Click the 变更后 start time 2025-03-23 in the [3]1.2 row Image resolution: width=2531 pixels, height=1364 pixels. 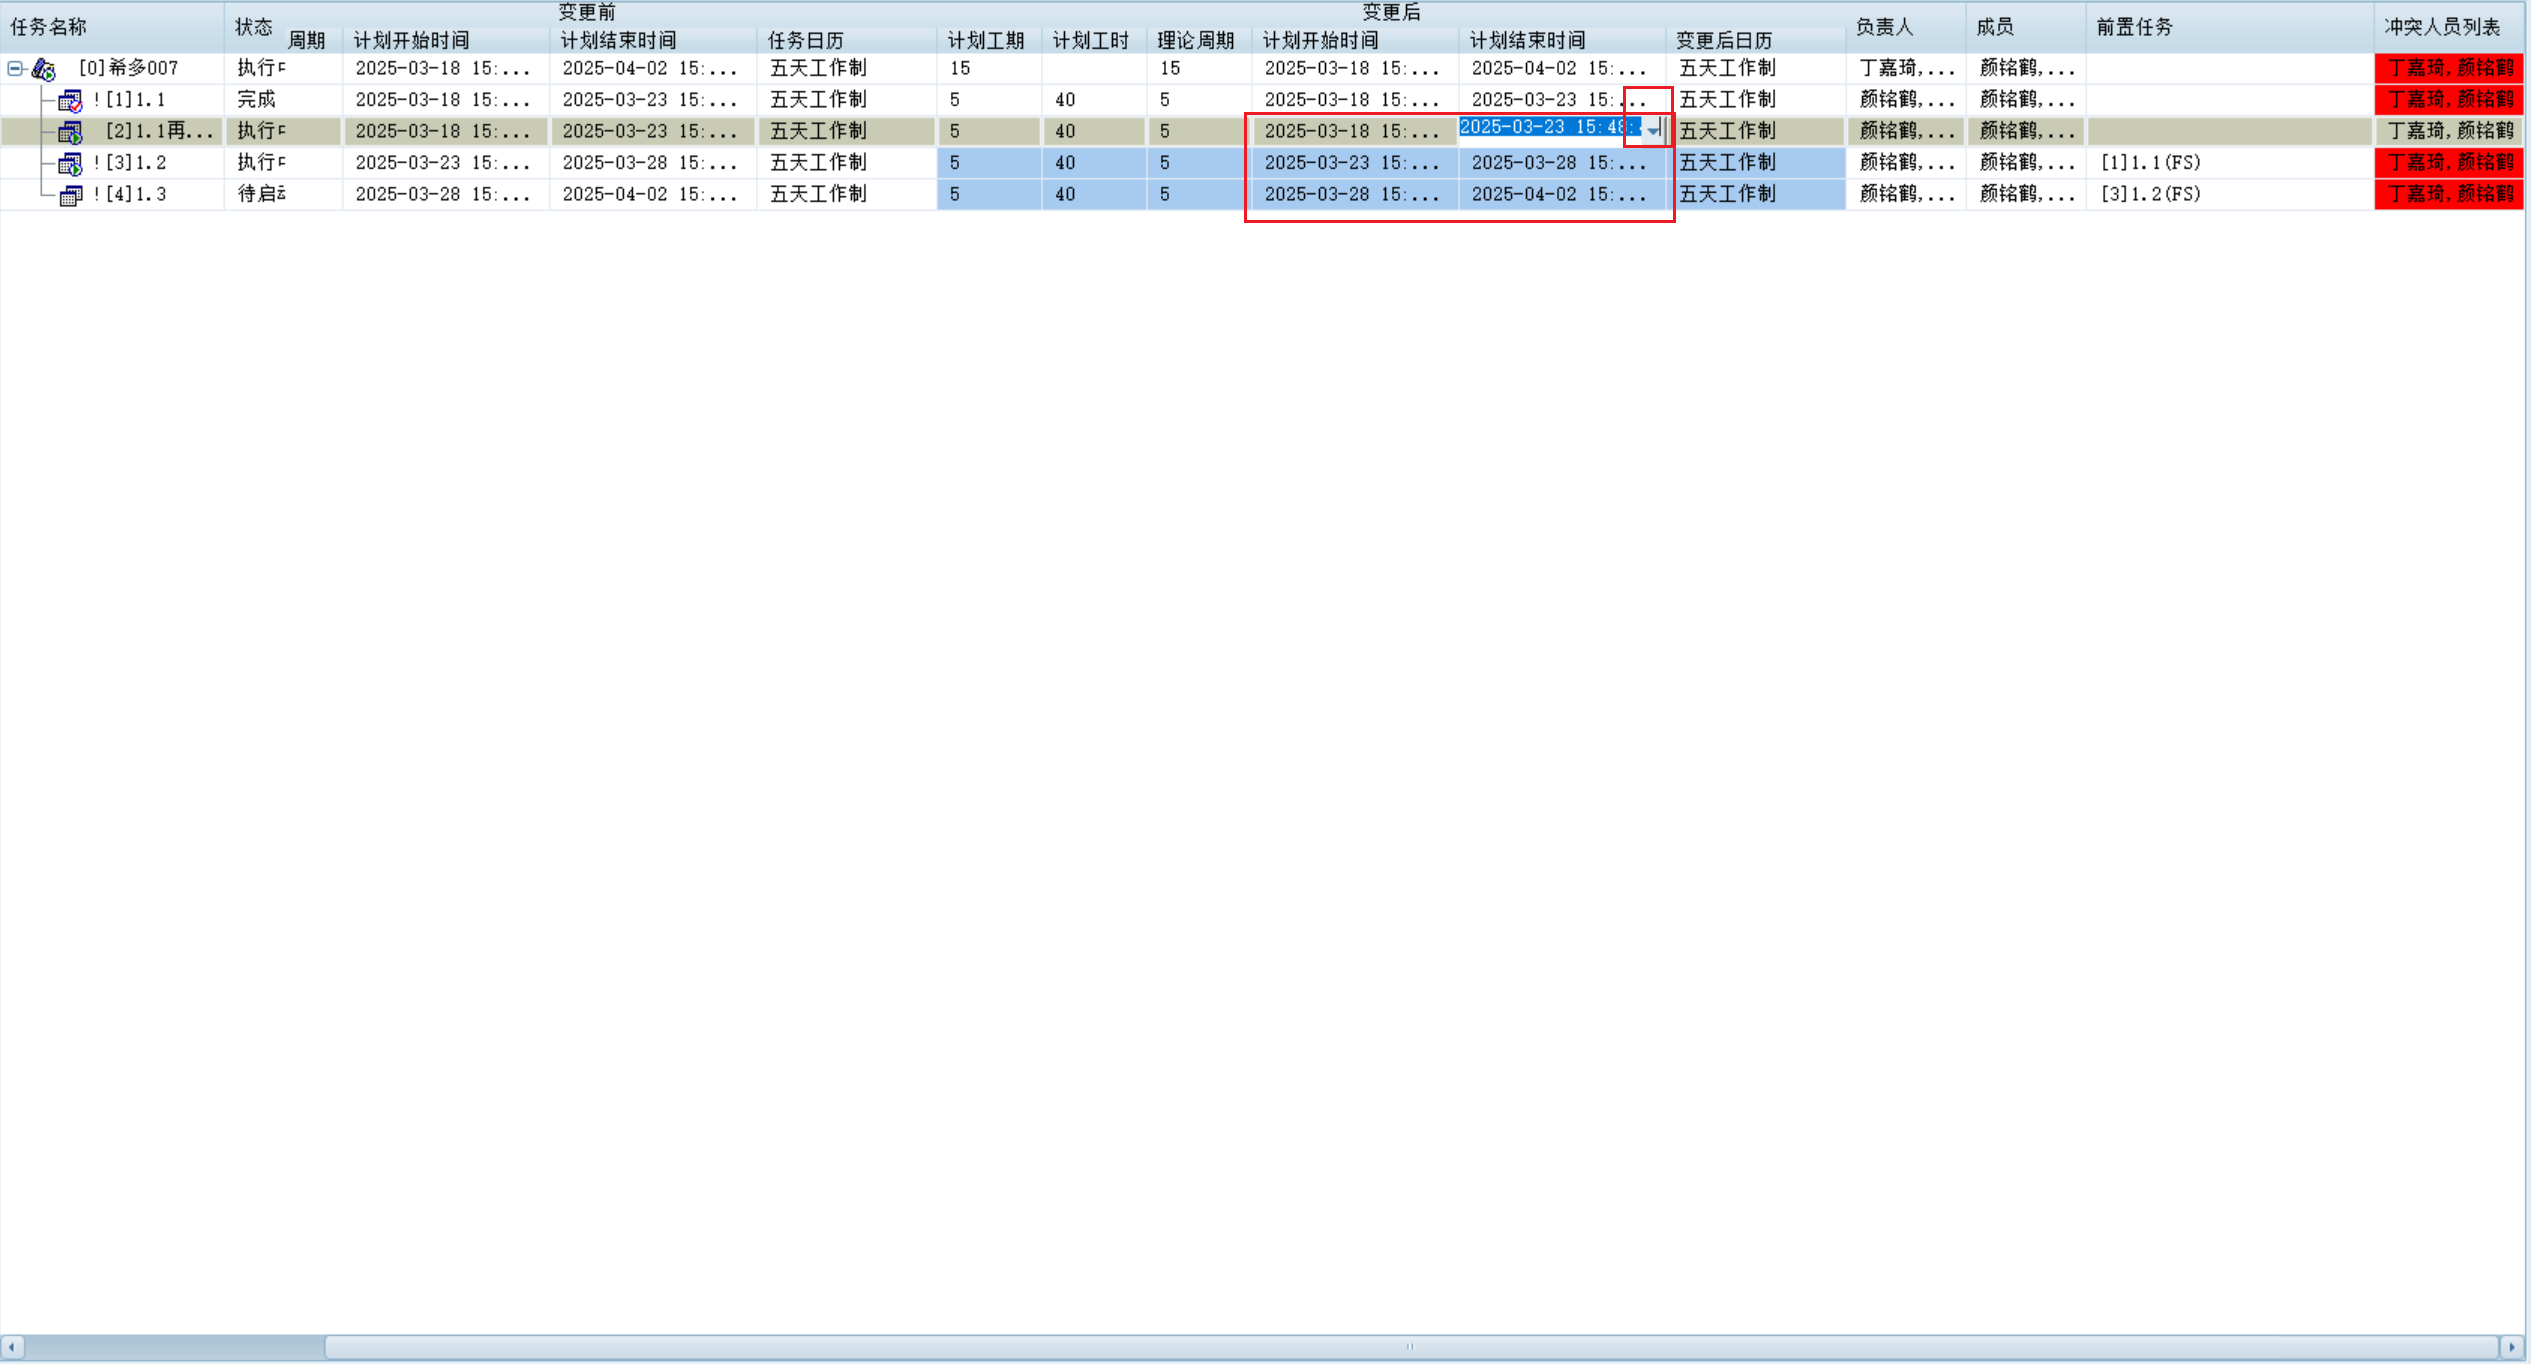pos(1354,163)
